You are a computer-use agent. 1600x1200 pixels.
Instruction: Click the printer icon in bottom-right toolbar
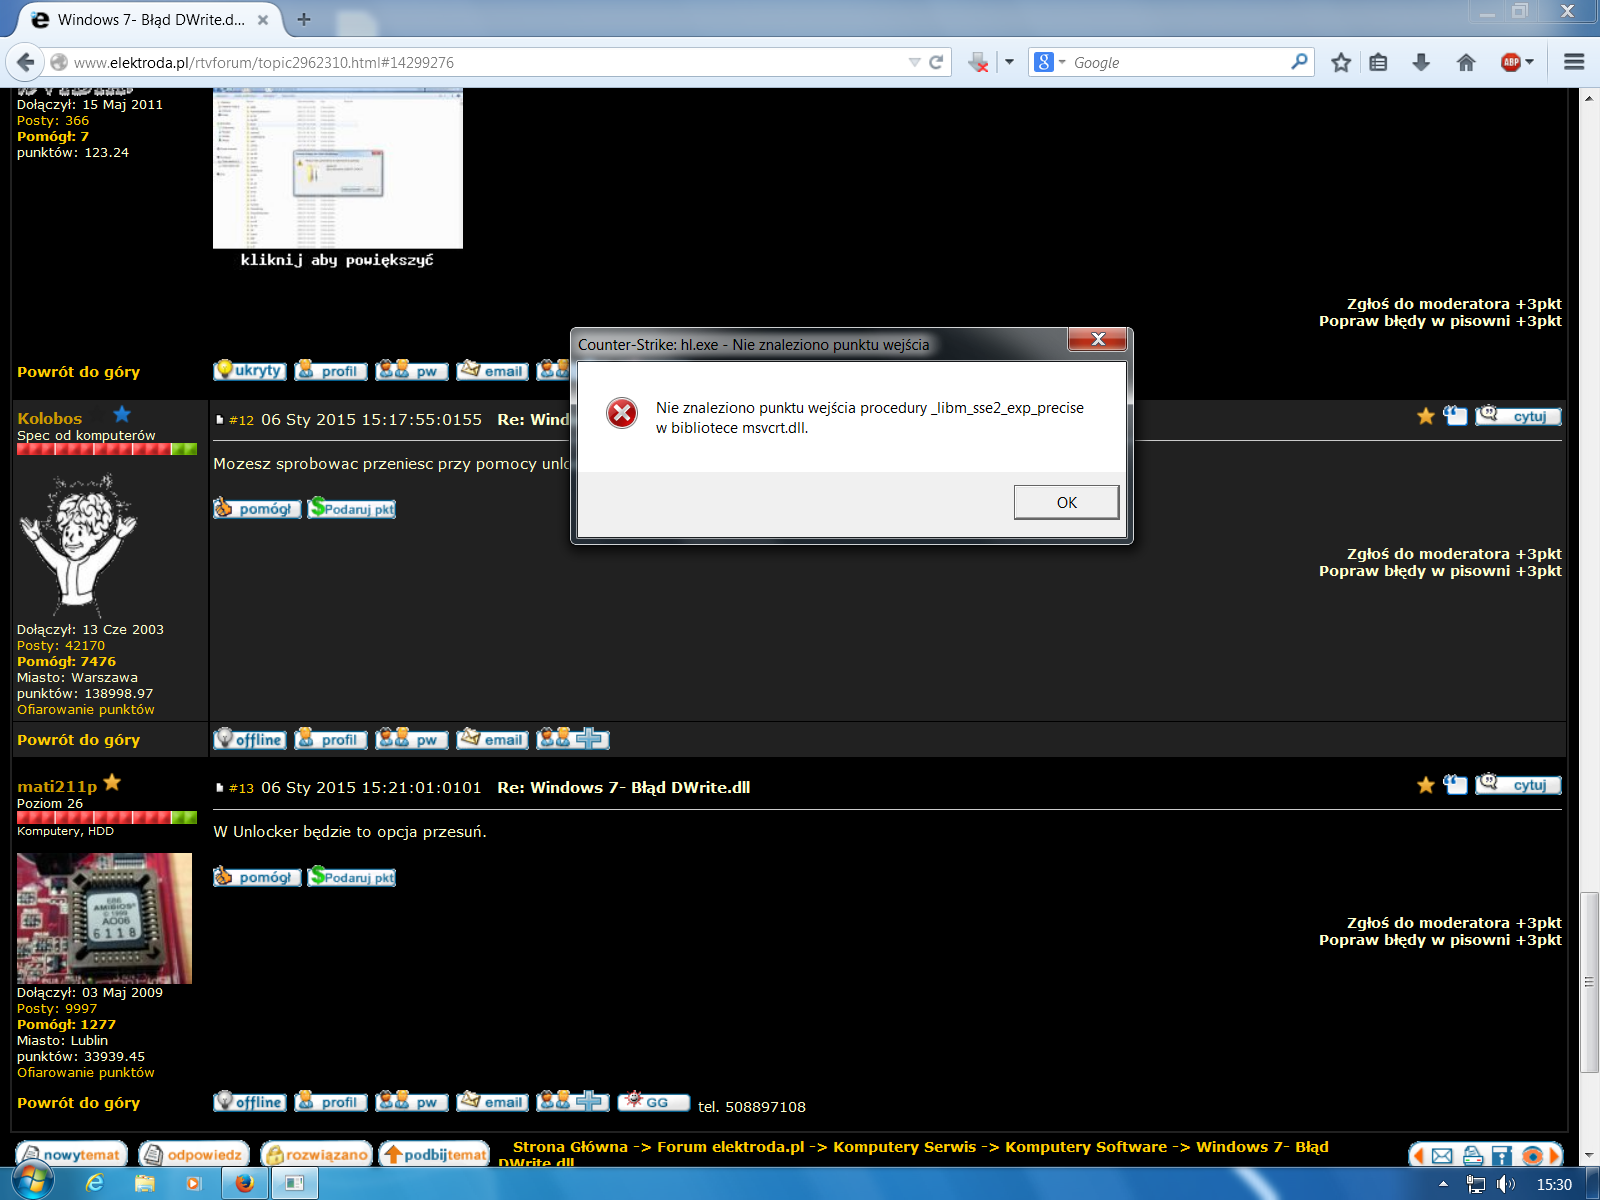pyautogui.click(x=1472, y=1156)
